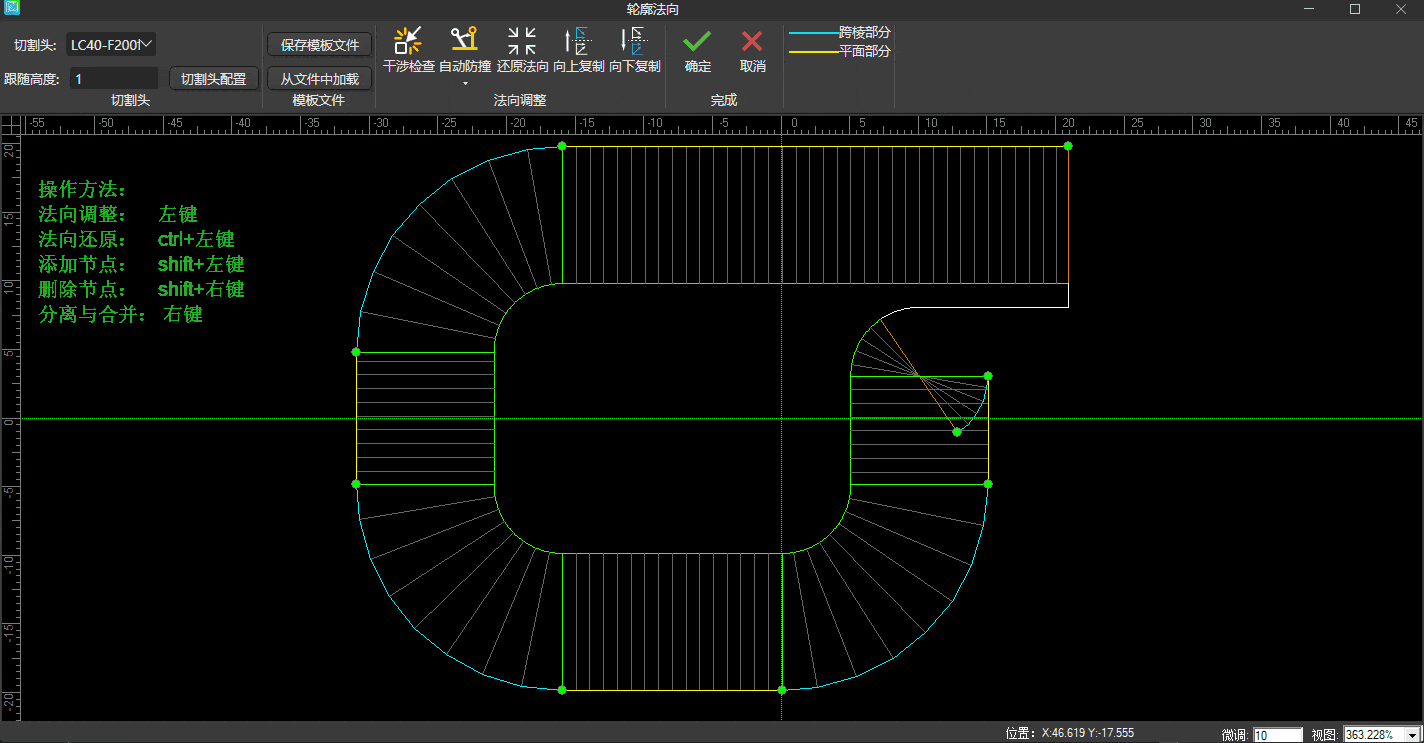Viewport: 1424px width, 743px height.
Task: Click the 删除节点 hint text
Action: click(x=82, y=289)
